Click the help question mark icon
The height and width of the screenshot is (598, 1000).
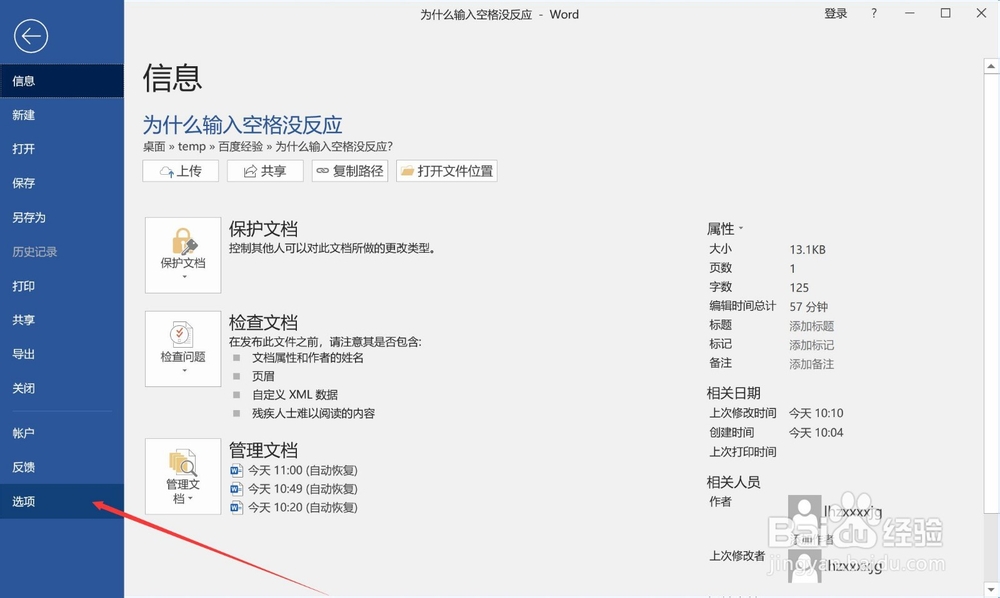pyautogui.click(x=874, y=13)
